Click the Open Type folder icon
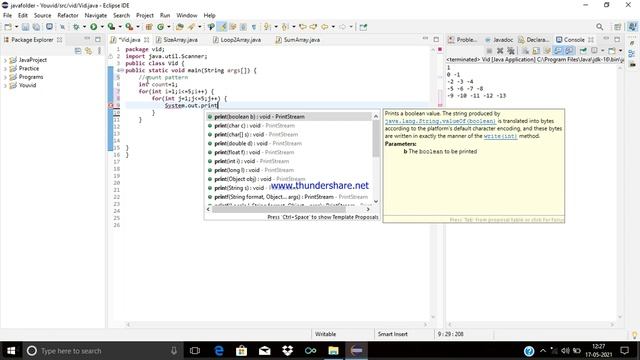This screenshot has width=640, height=360. 180,27
